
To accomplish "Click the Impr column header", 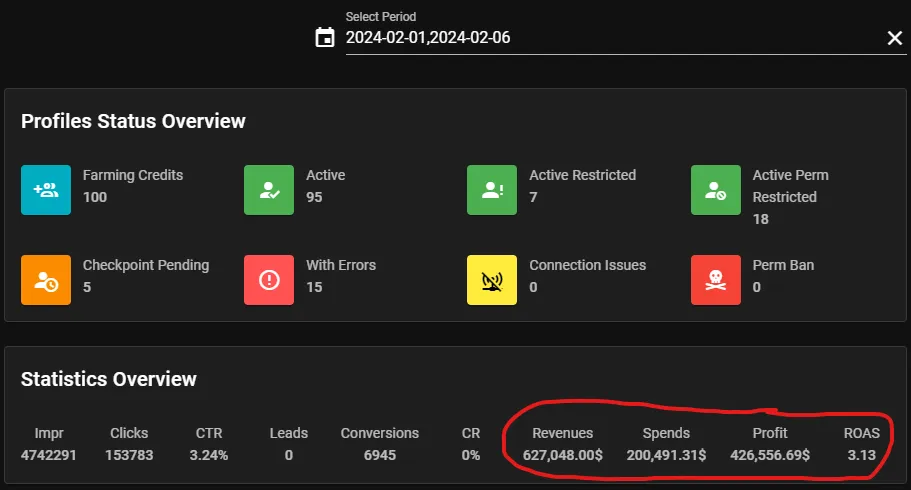I will (x=49, y=434).
